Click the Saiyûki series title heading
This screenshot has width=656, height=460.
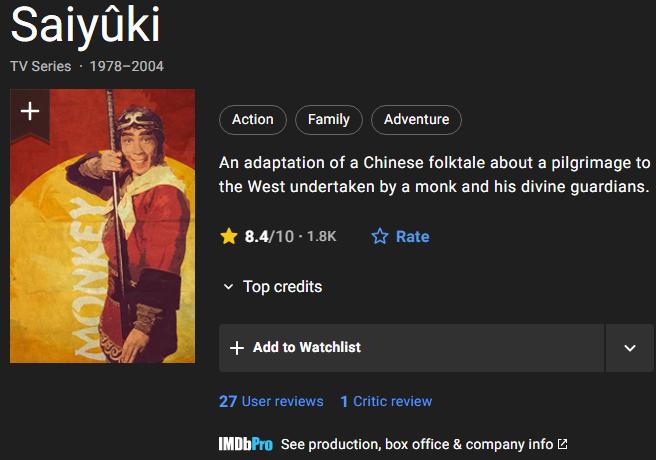[85, 27]
